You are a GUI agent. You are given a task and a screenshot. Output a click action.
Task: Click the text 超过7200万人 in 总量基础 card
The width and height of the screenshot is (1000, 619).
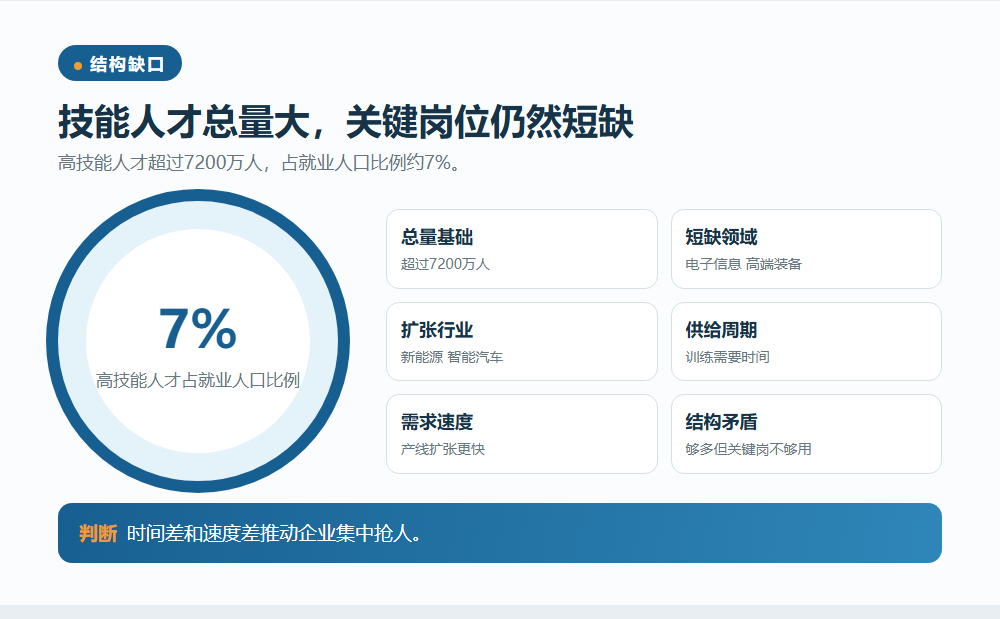(x=445, y=264)
